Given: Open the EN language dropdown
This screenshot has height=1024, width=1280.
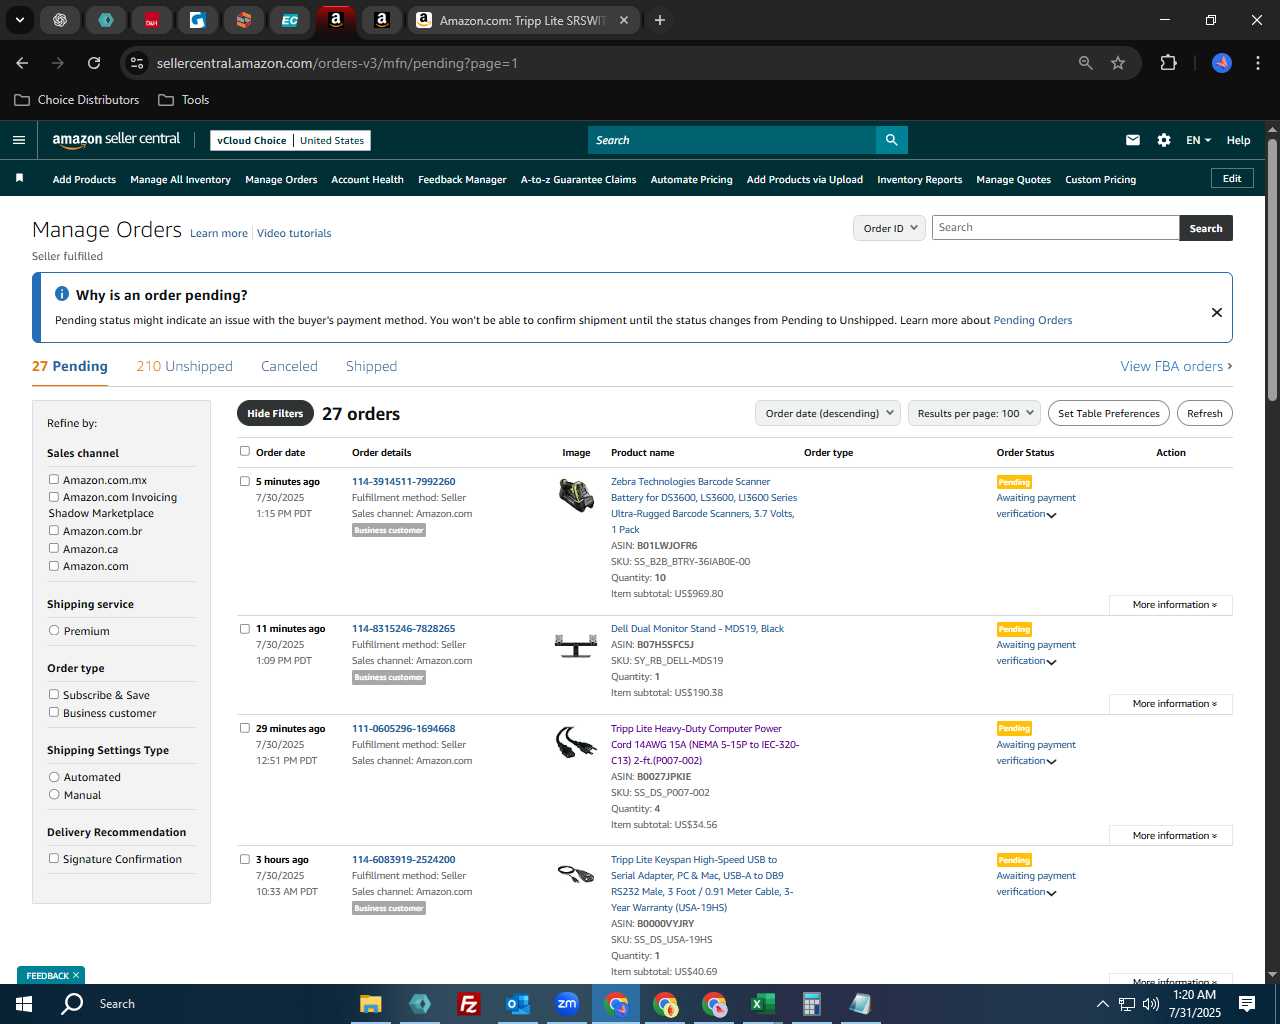Looking at the screenshot, I should click(x=1198, y=140).
